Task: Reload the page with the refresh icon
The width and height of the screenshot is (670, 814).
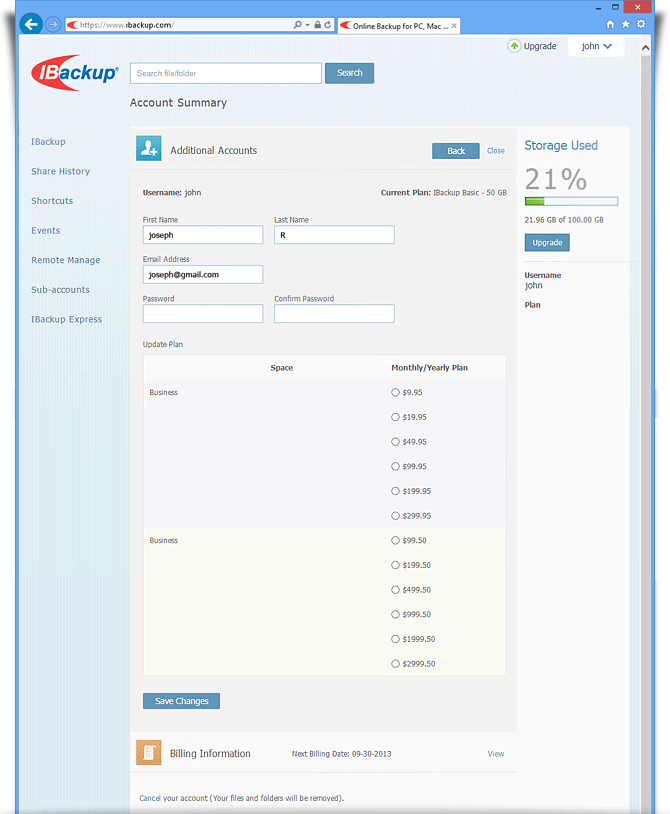Action: coord(328,24)
